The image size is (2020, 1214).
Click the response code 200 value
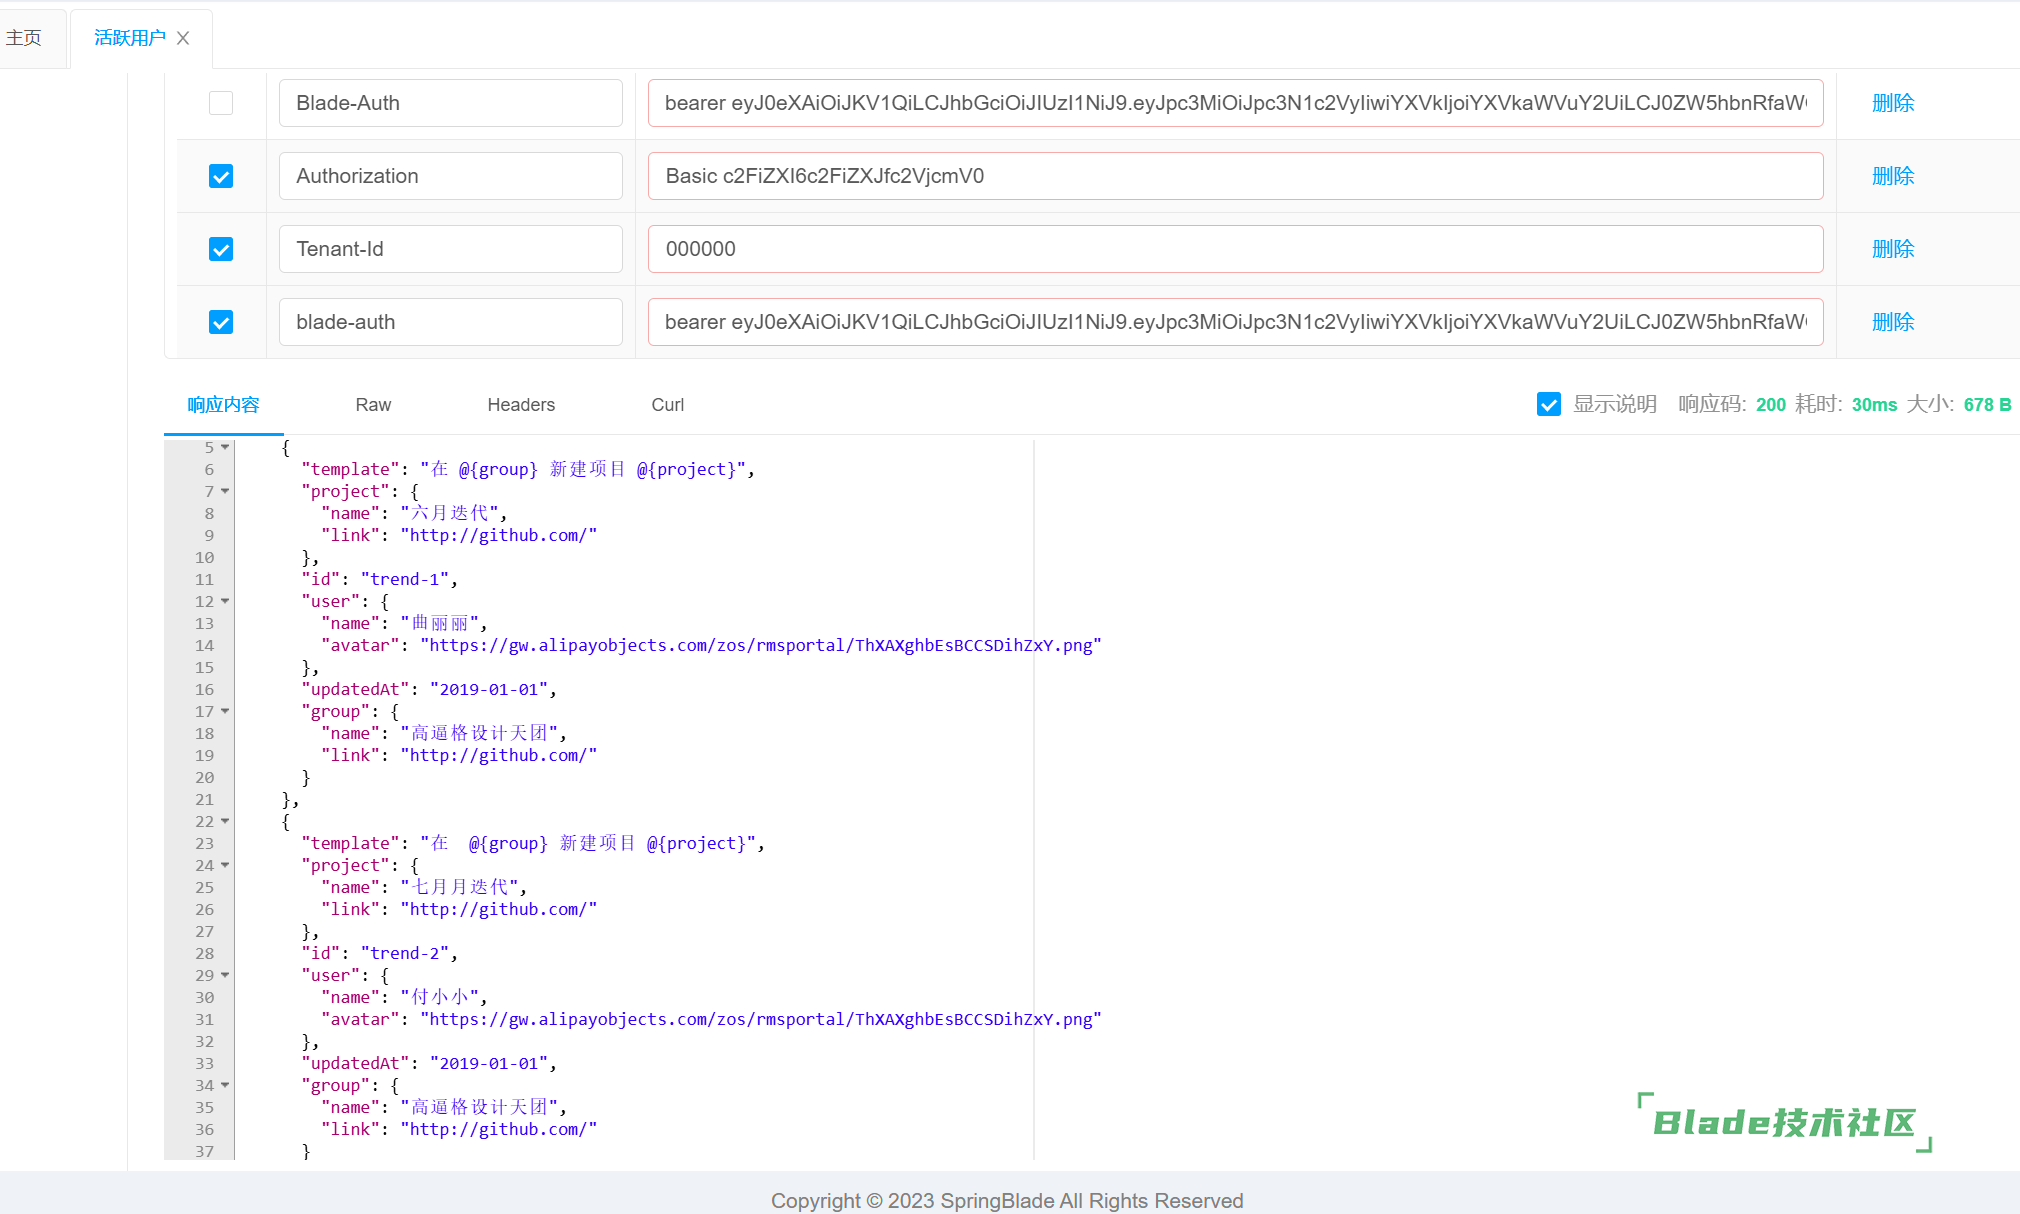point(1771,405)
